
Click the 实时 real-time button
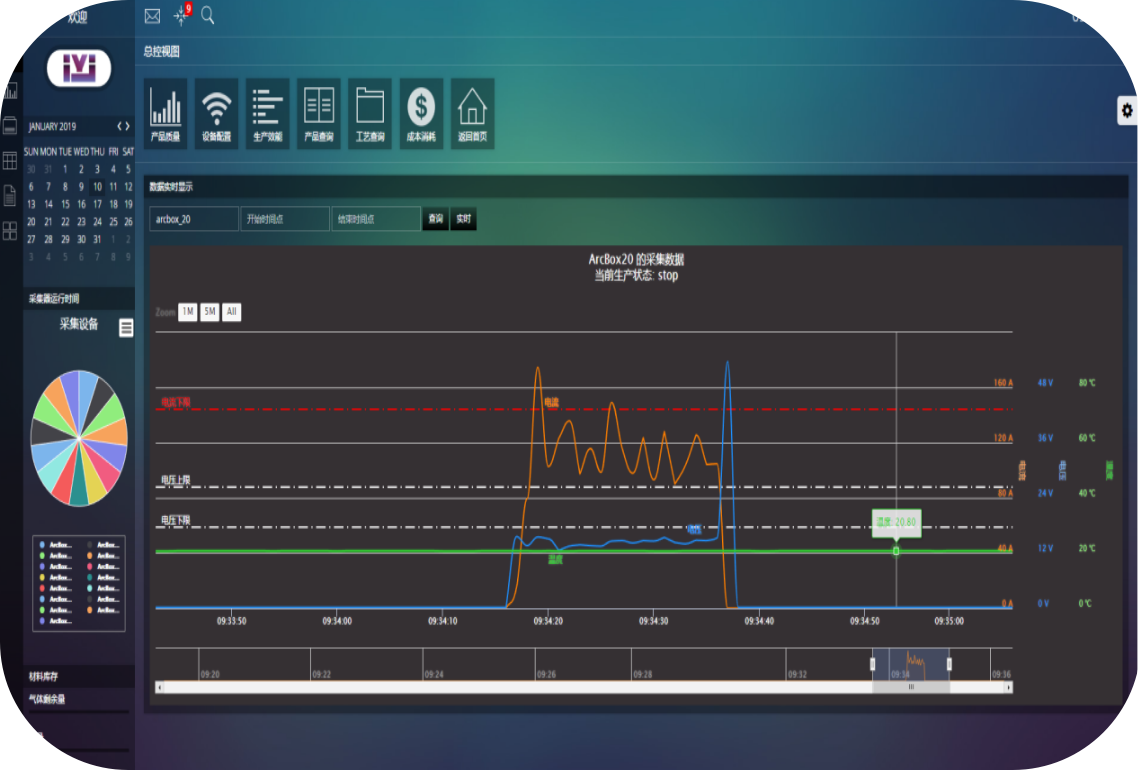(x=463, y=219)
